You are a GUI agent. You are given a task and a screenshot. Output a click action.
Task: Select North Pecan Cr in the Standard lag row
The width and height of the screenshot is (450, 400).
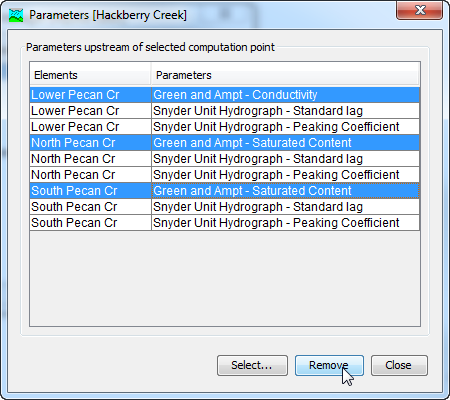[x=91, y=159]
